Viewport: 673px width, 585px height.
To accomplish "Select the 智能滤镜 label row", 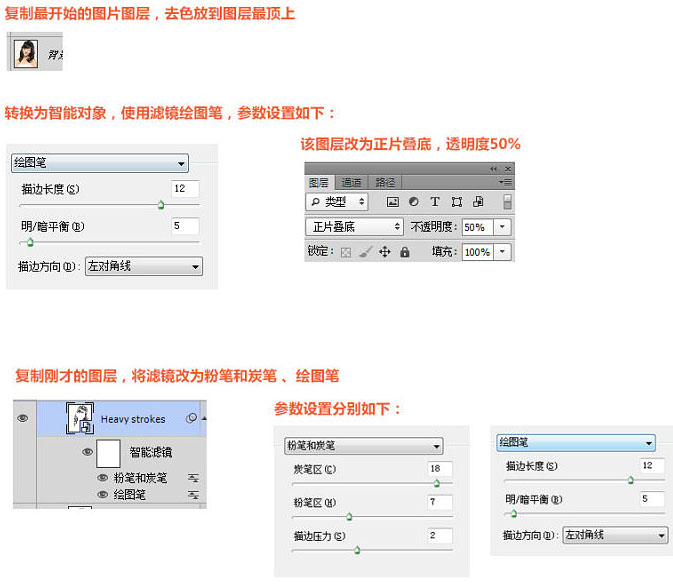I will click(151, 452).
